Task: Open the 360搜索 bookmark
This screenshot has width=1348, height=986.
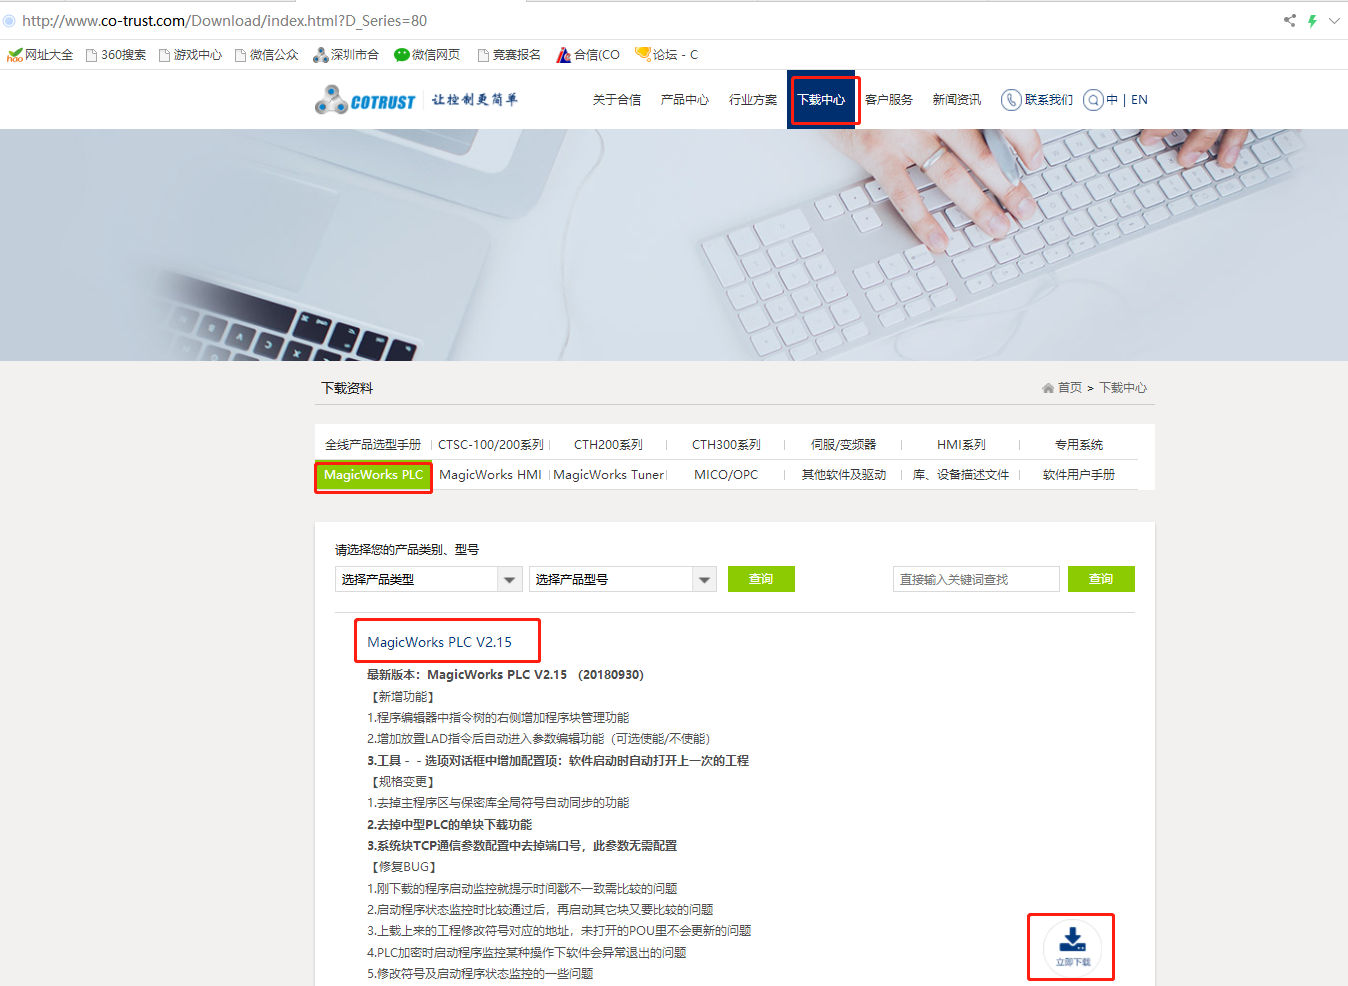Action: (116, 55)
